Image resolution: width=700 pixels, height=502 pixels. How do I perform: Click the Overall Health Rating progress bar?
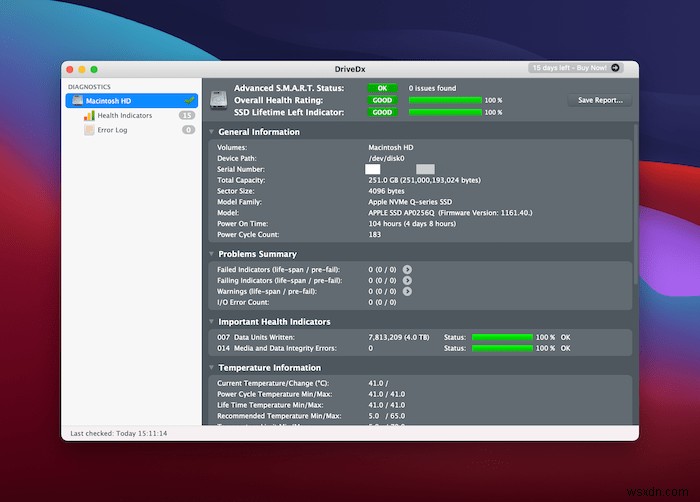[x=445, y=100]
